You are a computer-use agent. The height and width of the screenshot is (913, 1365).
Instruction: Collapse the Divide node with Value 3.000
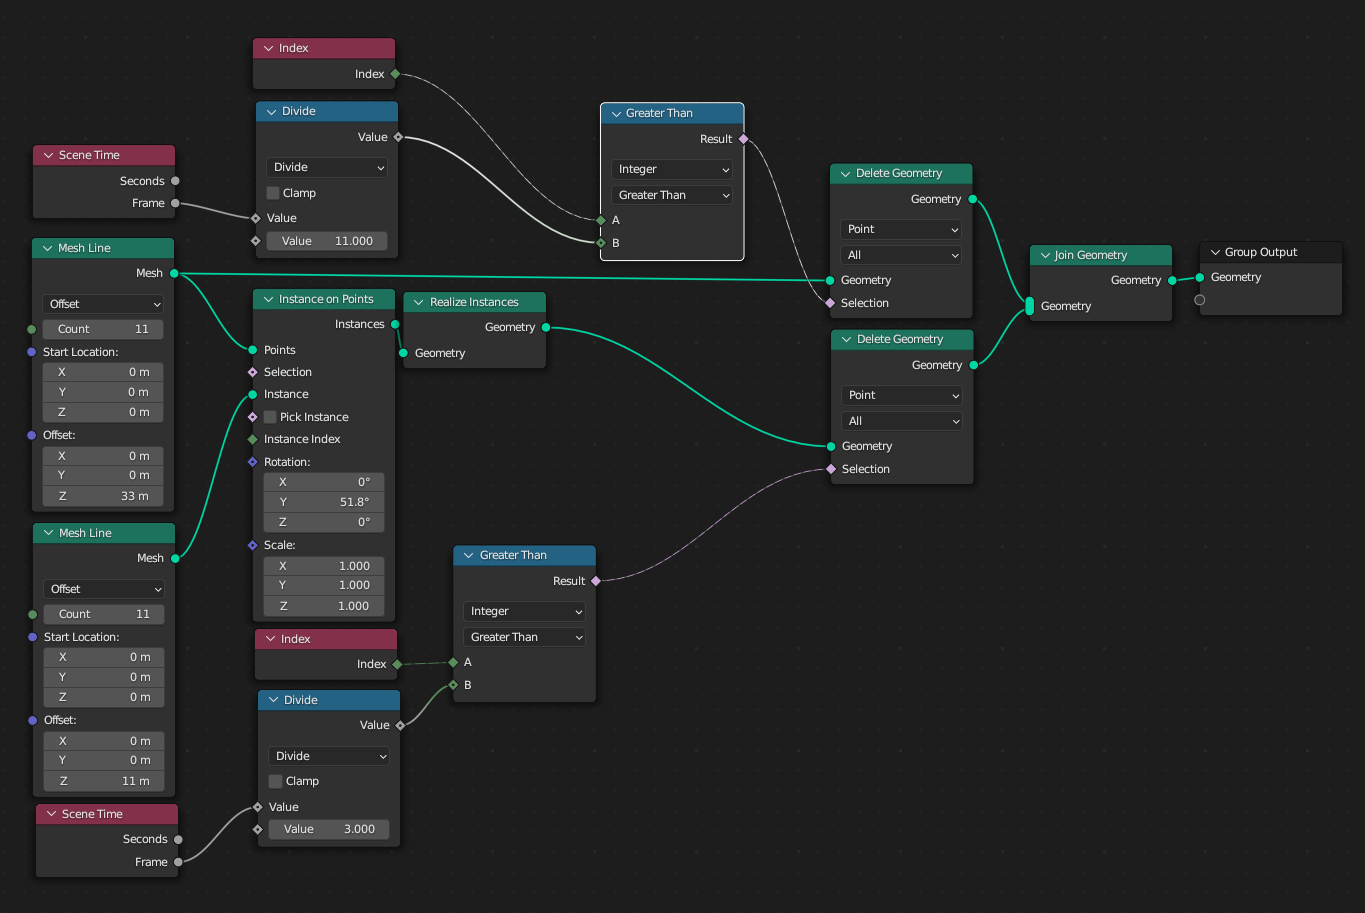tap(273, 700)
